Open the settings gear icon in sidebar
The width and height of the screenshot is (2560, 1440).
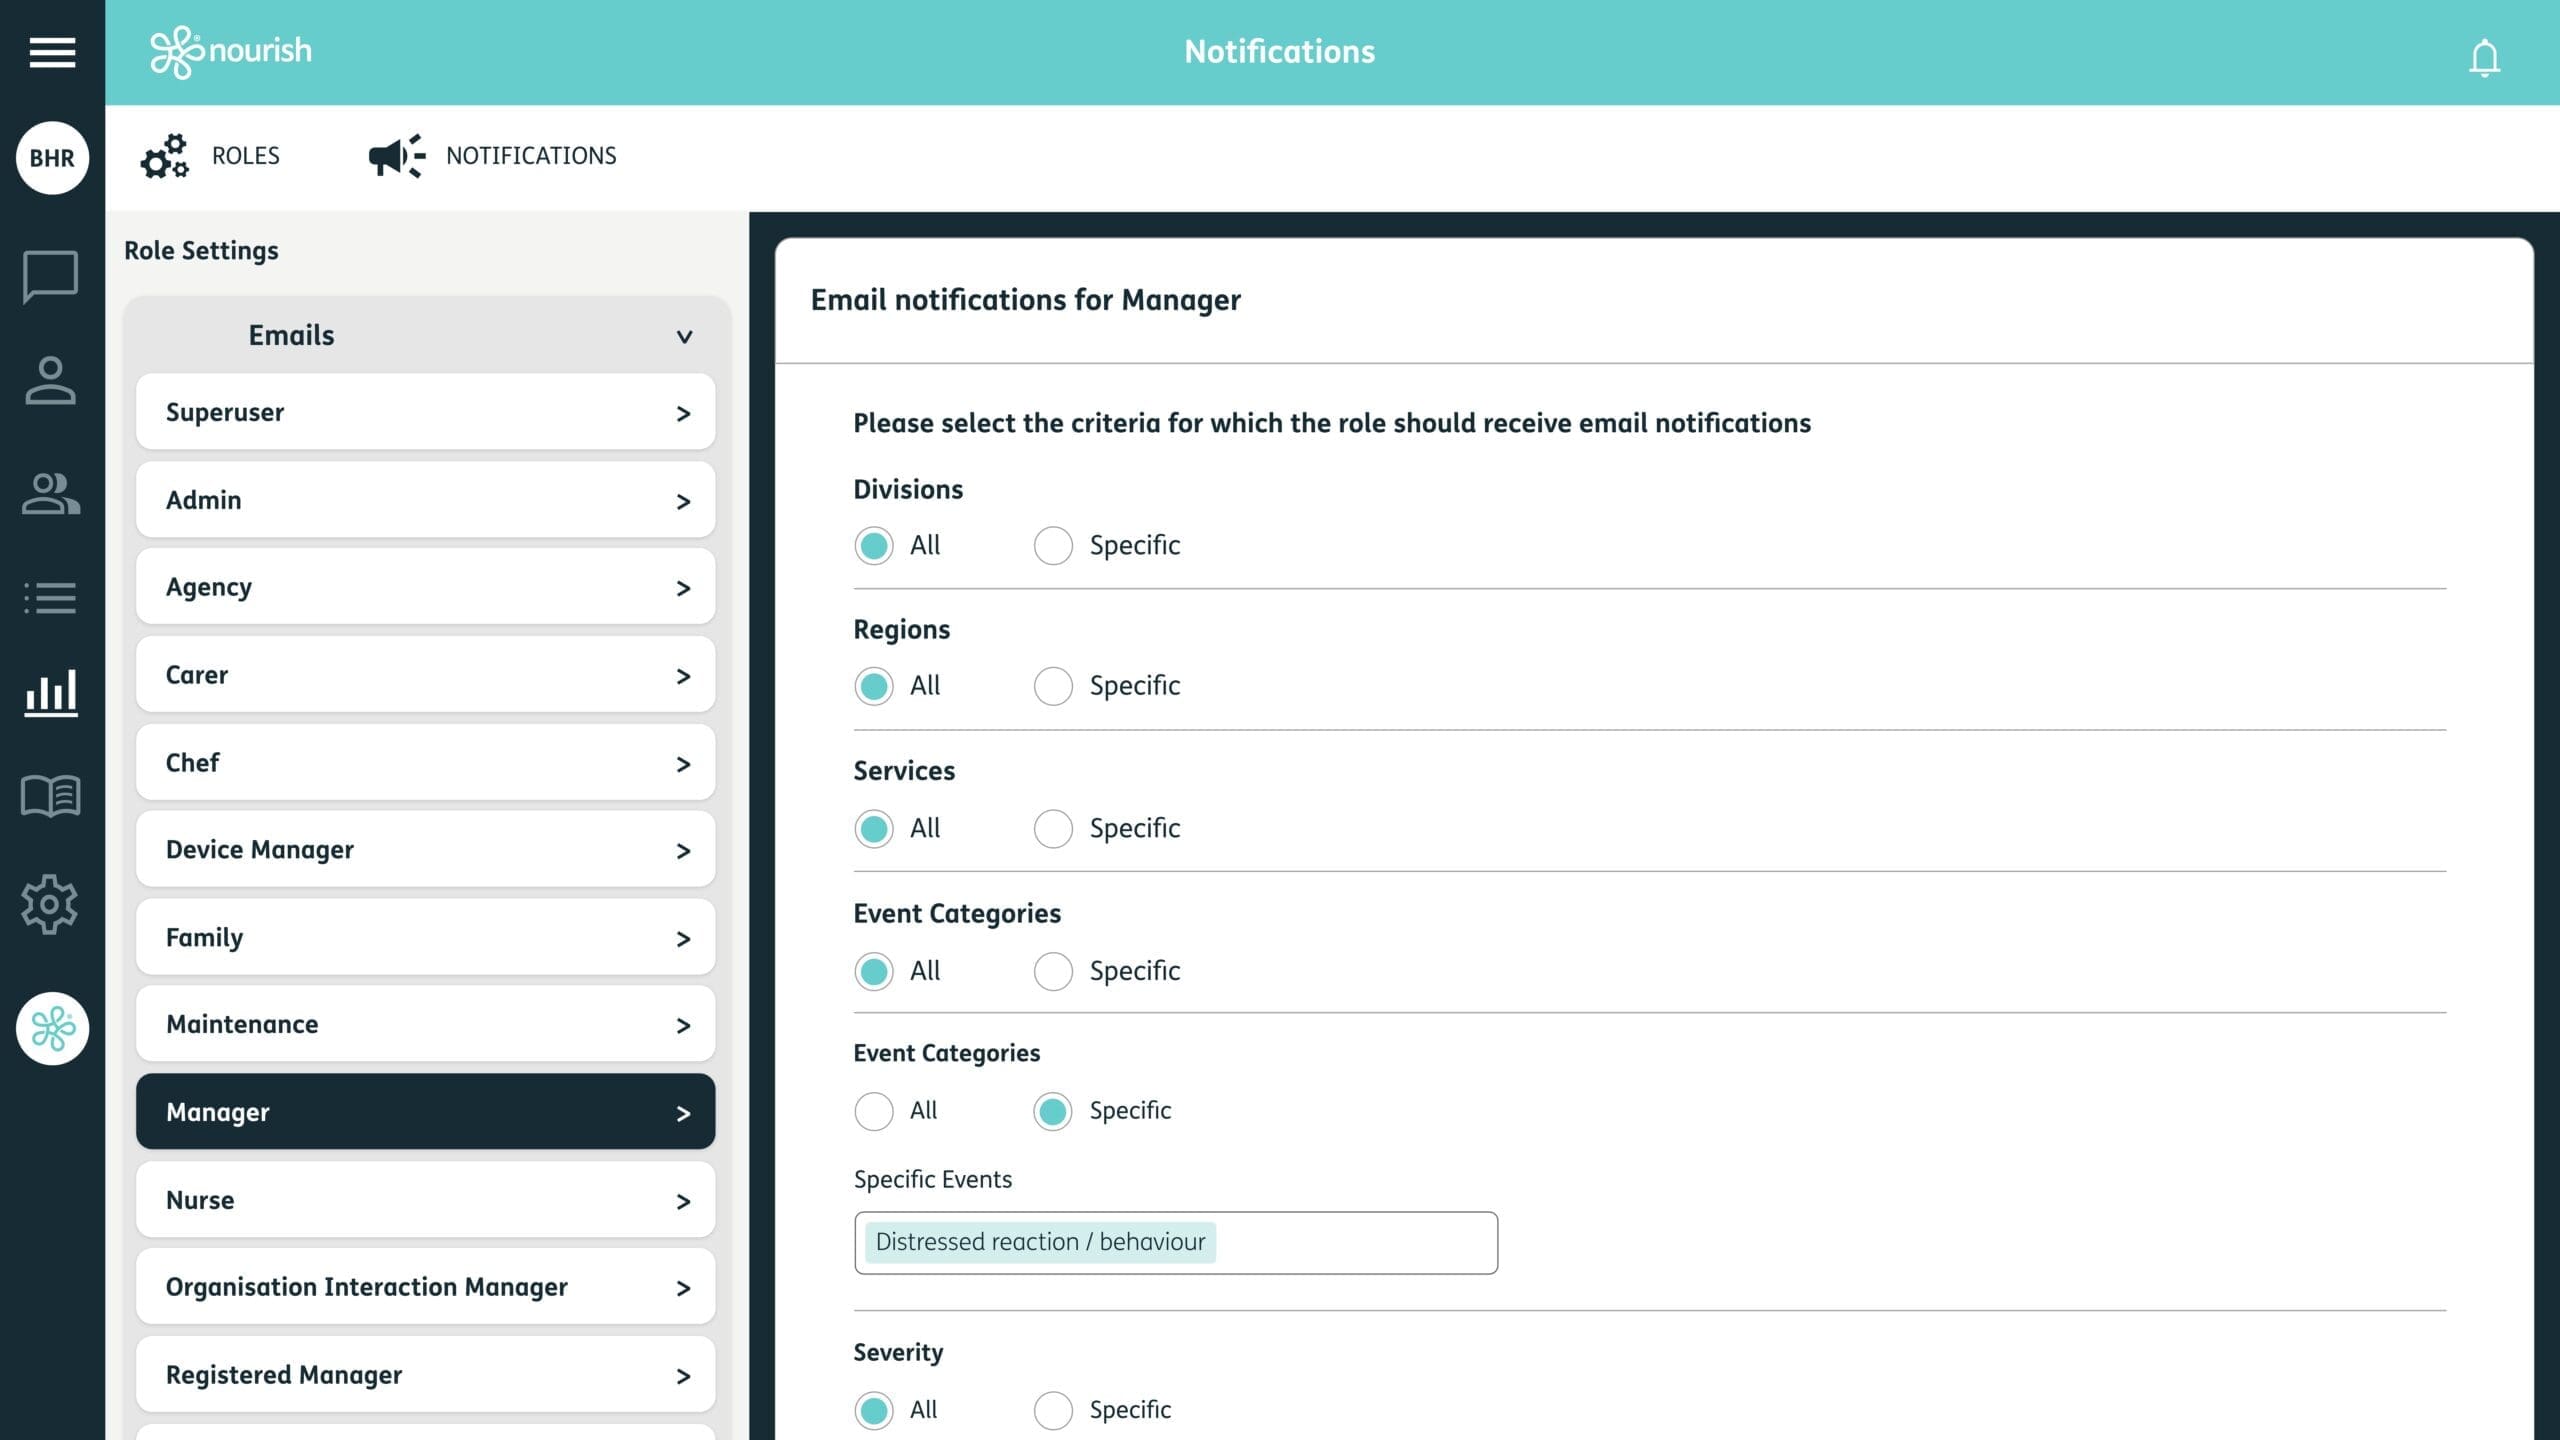(50, 904)
